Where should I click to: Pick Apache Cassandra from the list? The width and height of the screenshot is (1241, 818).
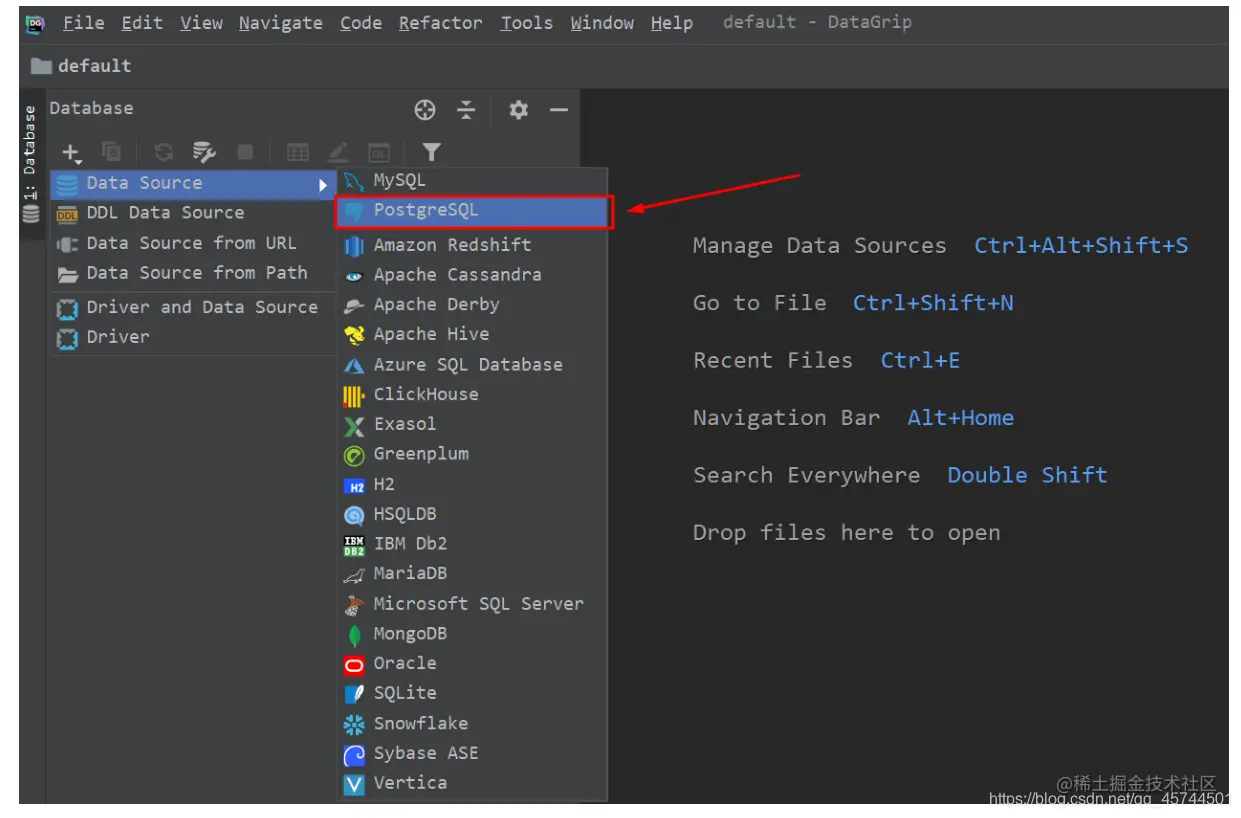click(x=472, y=275)
